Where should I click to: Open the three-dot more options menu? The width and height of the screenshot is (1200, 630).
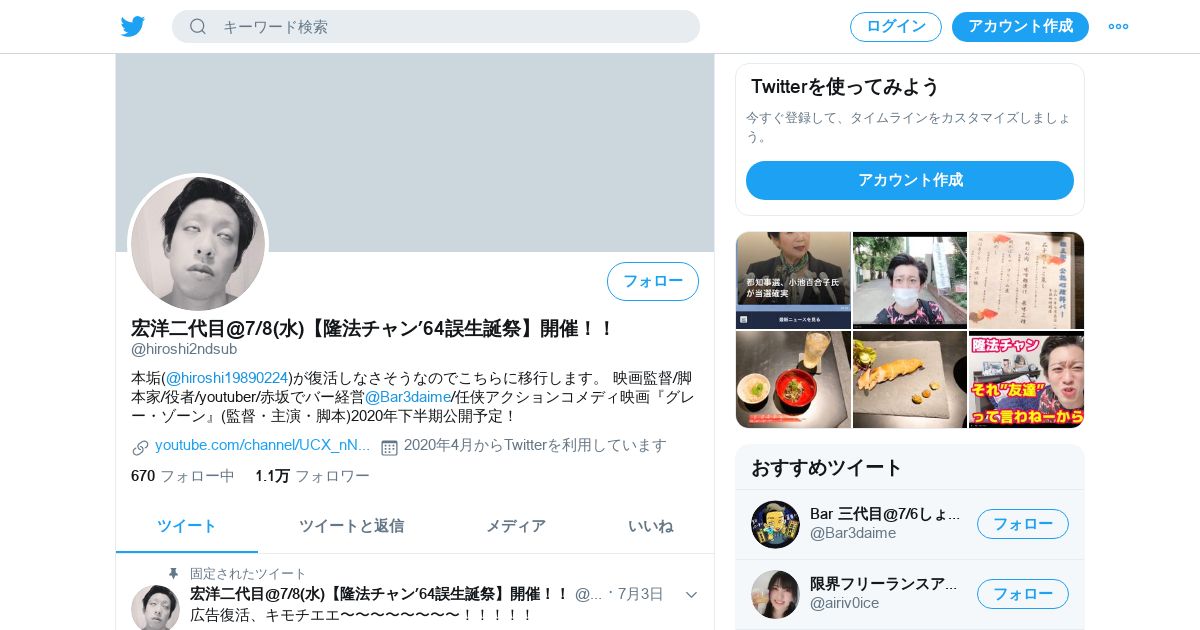pyautogui.click(x=1118, y=27)
